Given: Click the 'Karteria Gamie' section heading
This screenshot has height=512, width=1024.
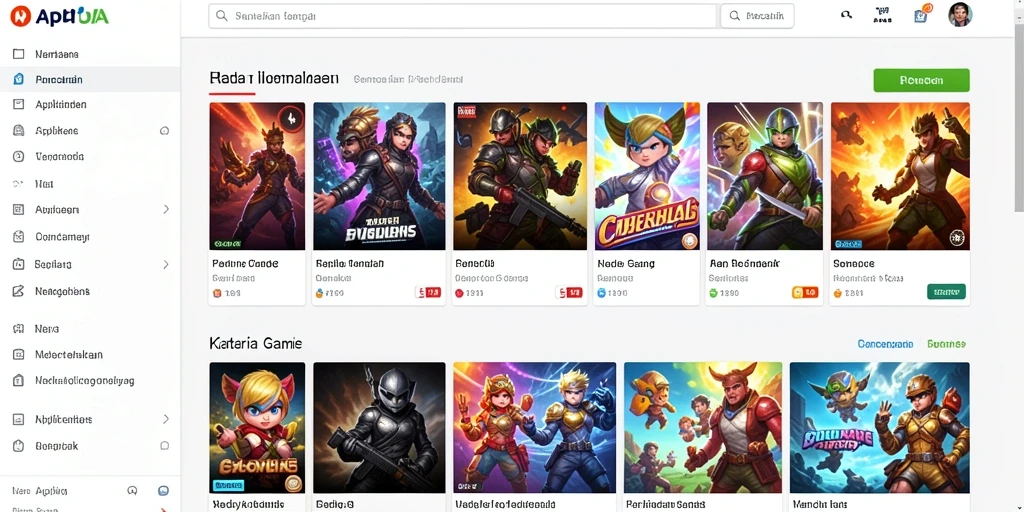Looking at the screenshot, I should click(x=256, y=343).
